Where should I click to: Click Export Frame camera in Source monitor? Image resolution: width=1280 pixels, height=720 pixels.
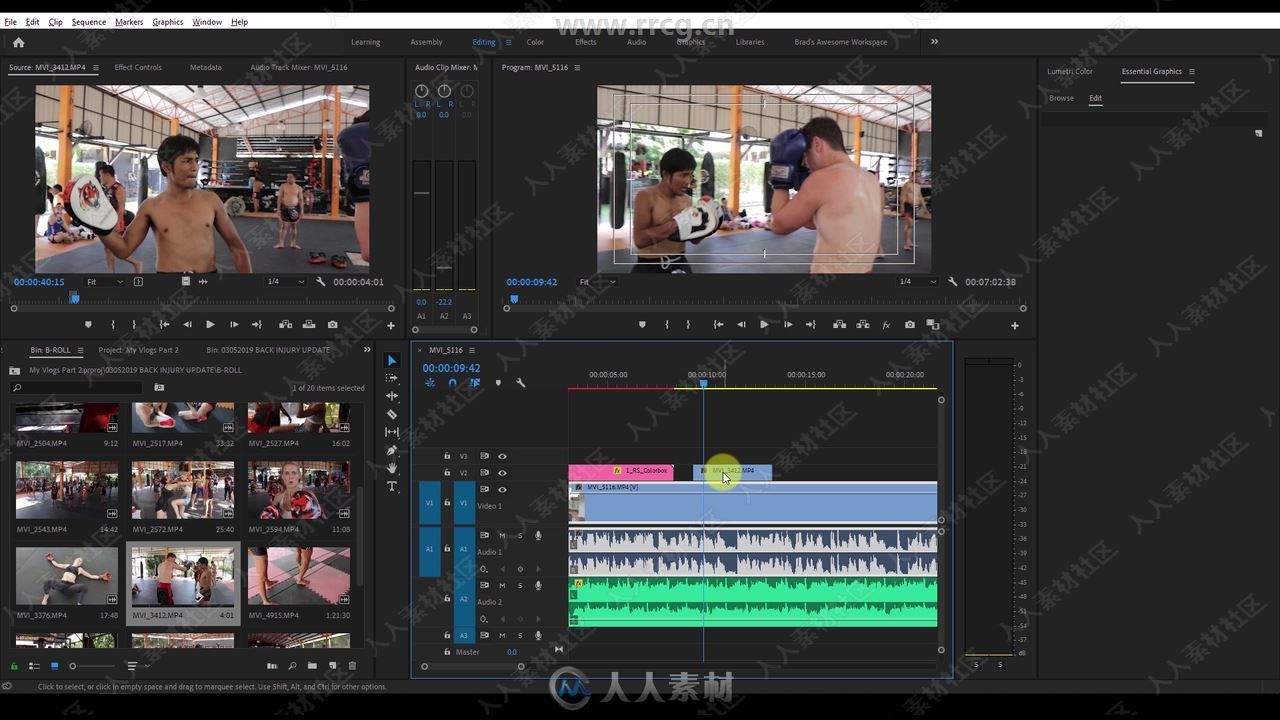pos(332,324)
